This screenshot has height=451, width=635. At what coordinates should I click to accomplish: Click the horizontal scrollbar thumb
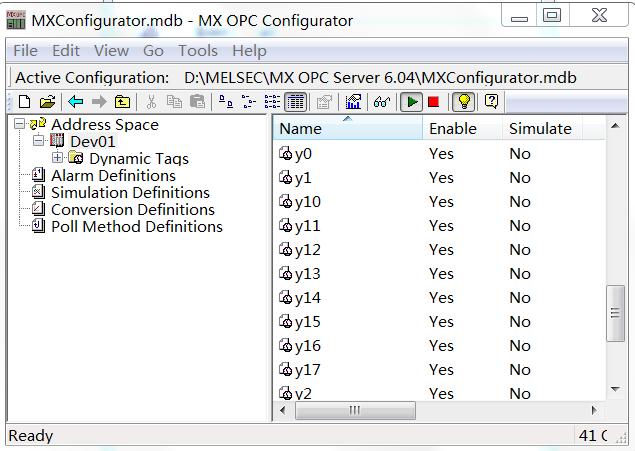tap(355, 411)
